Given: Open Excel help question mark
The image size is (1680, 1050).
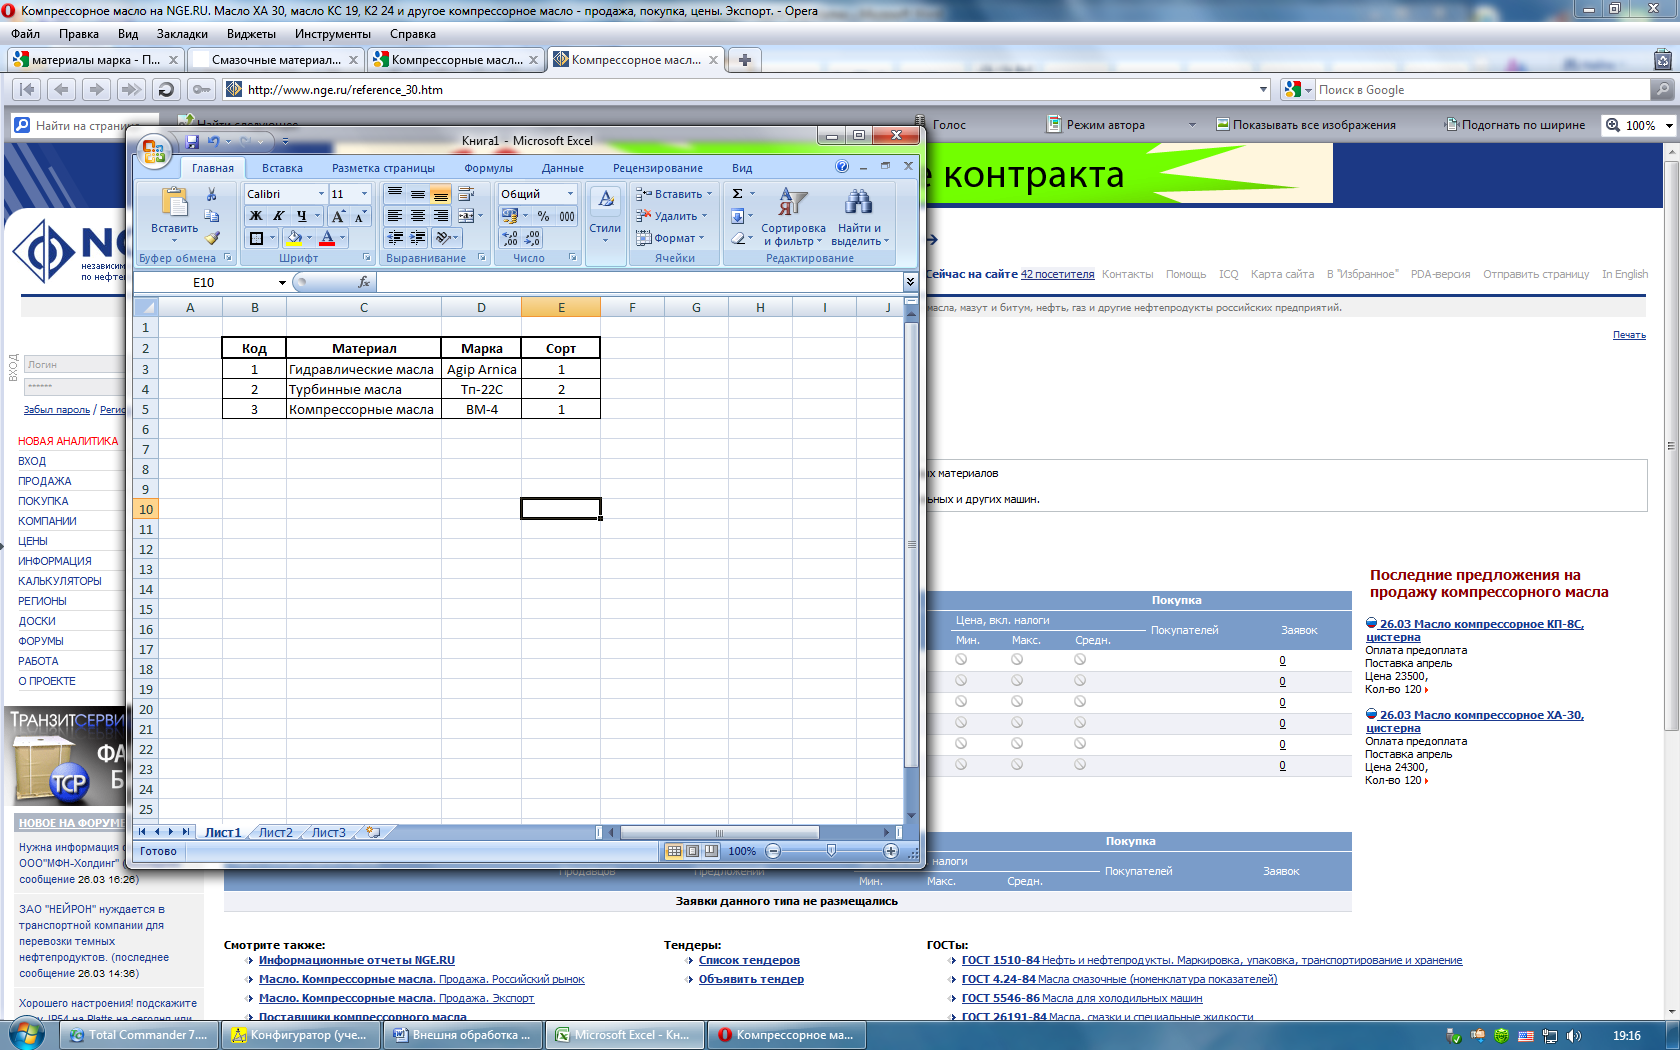Looking at the screenshot, I should coord(842,167).
